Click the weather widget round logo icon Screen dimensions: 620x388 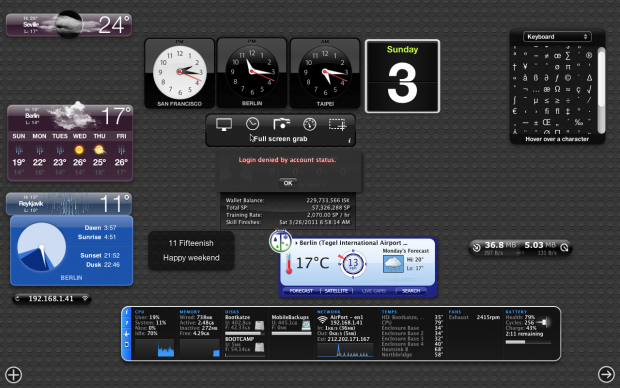(280, 241)
